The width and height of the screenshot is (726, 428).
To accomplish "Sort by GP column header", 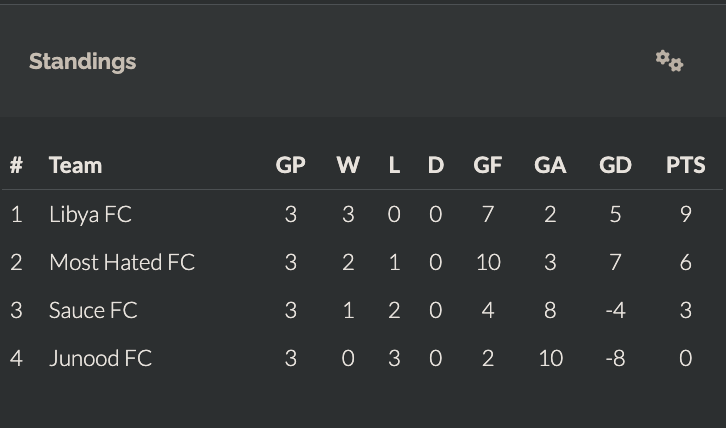I will click(x=290, y=165).
